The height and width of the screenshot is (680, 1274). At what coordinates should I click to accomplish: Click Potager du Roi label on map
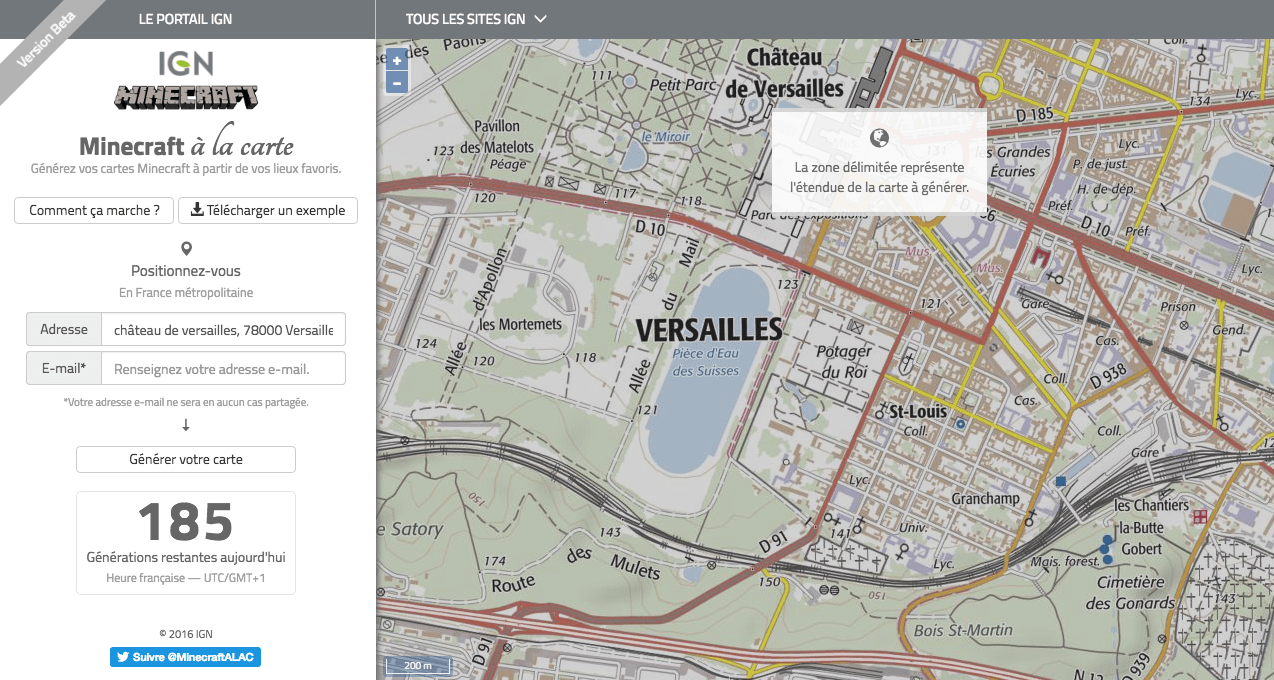[x=845, y=362]
